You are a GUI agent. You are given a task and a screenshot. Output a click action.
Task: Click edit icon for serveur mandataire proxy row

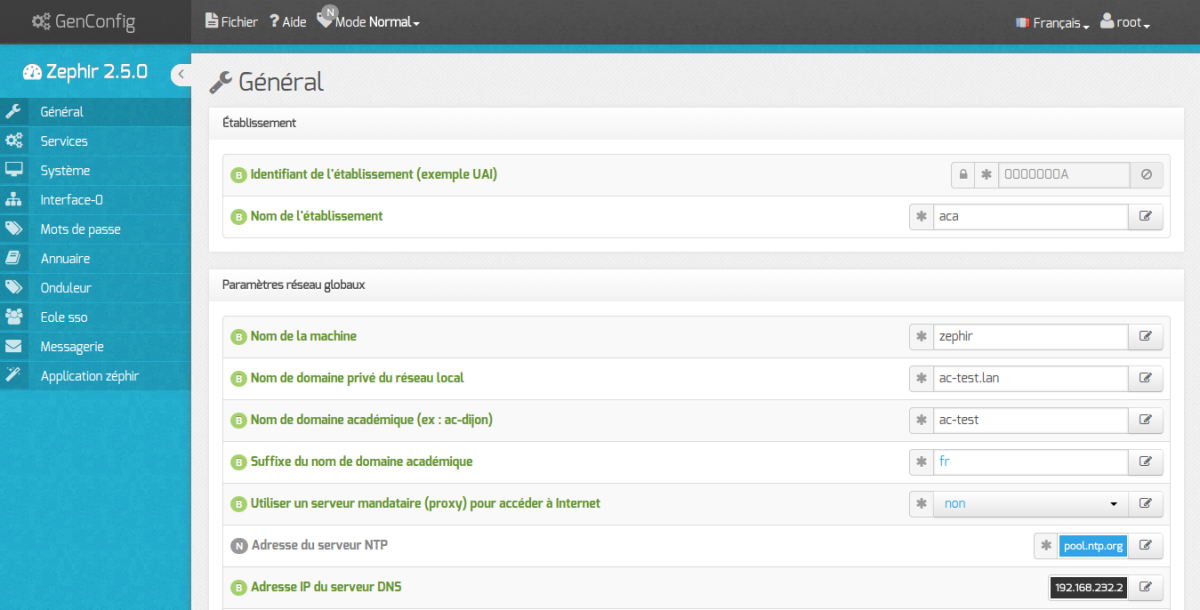1146,504
